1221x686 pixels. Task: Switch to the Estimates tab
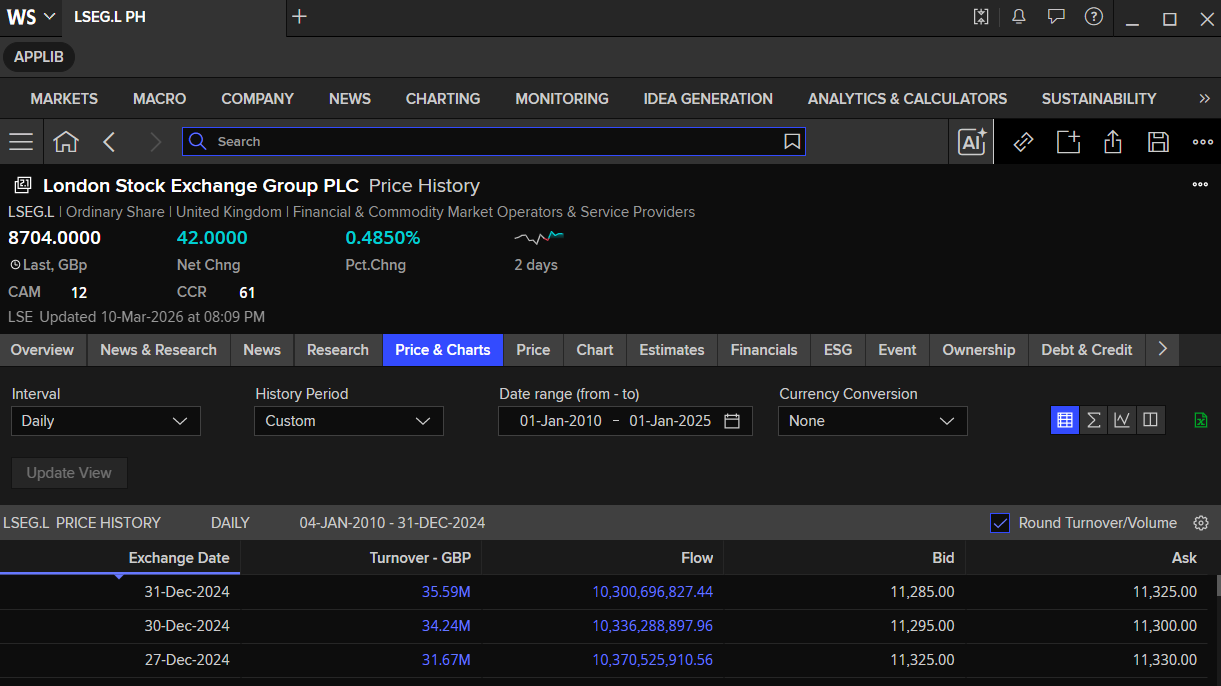[672, 350]
